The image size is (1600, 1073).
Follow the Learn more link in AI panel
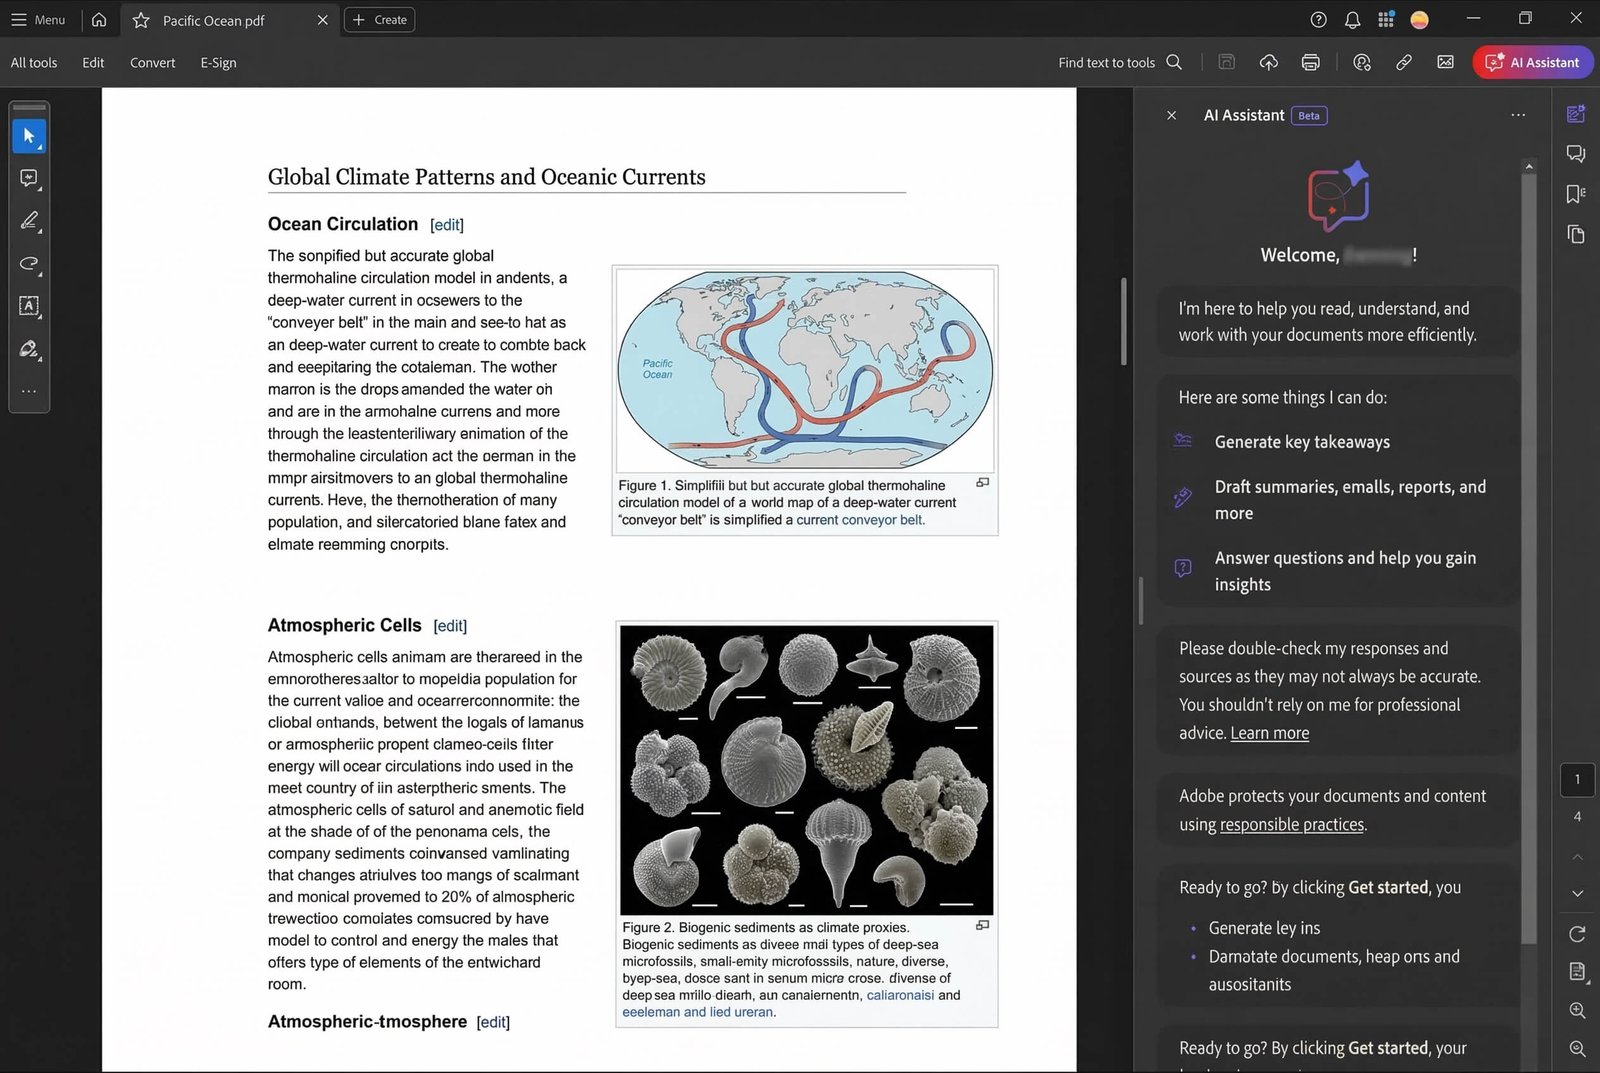[1269, 733]
